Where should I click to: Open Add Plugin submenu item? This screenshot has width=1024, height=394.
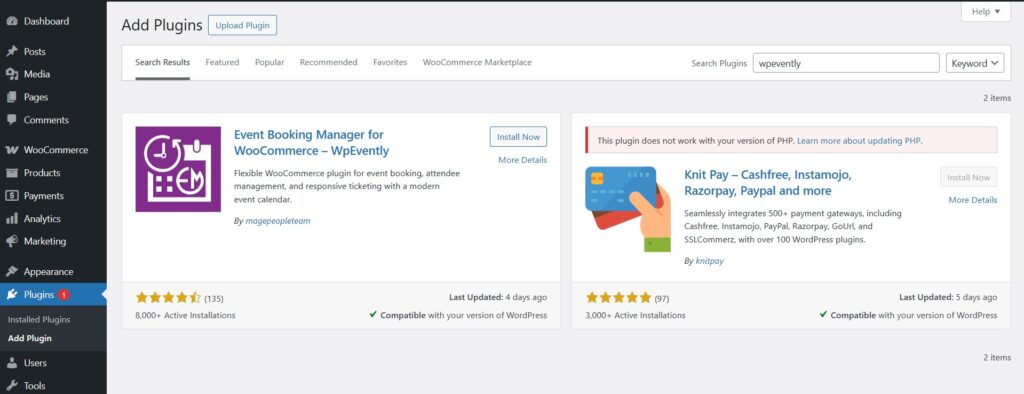click(x=29, y=338)
